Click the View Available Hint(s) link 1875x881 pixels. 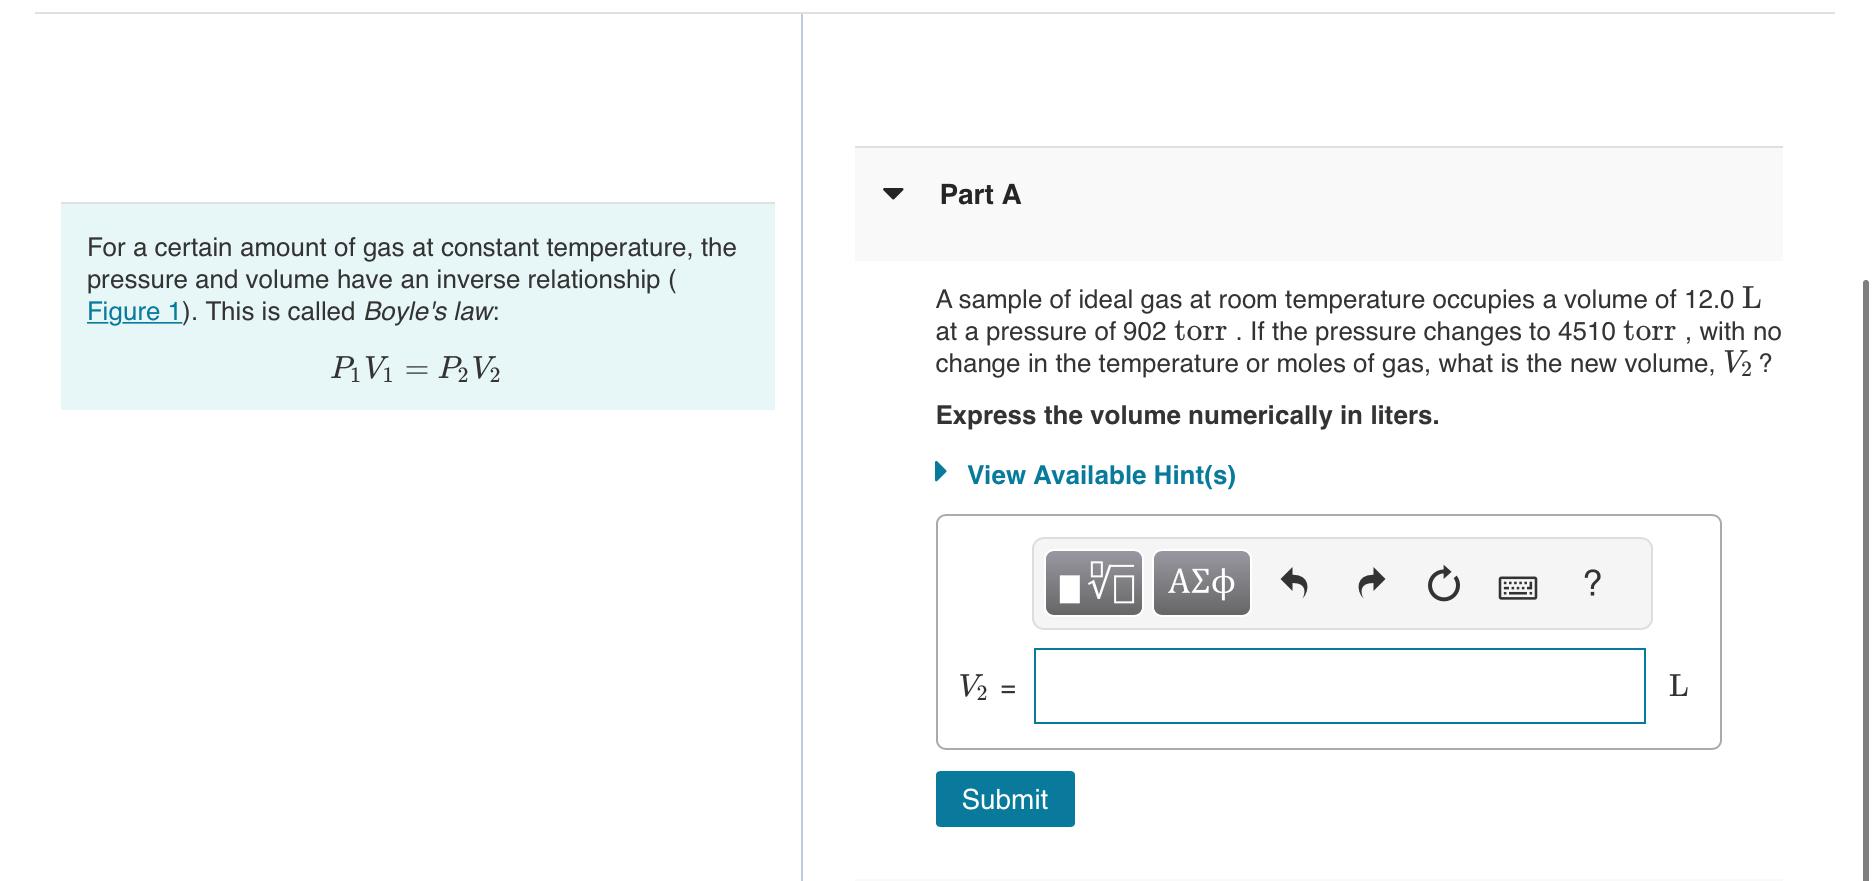click(1099, 475)
